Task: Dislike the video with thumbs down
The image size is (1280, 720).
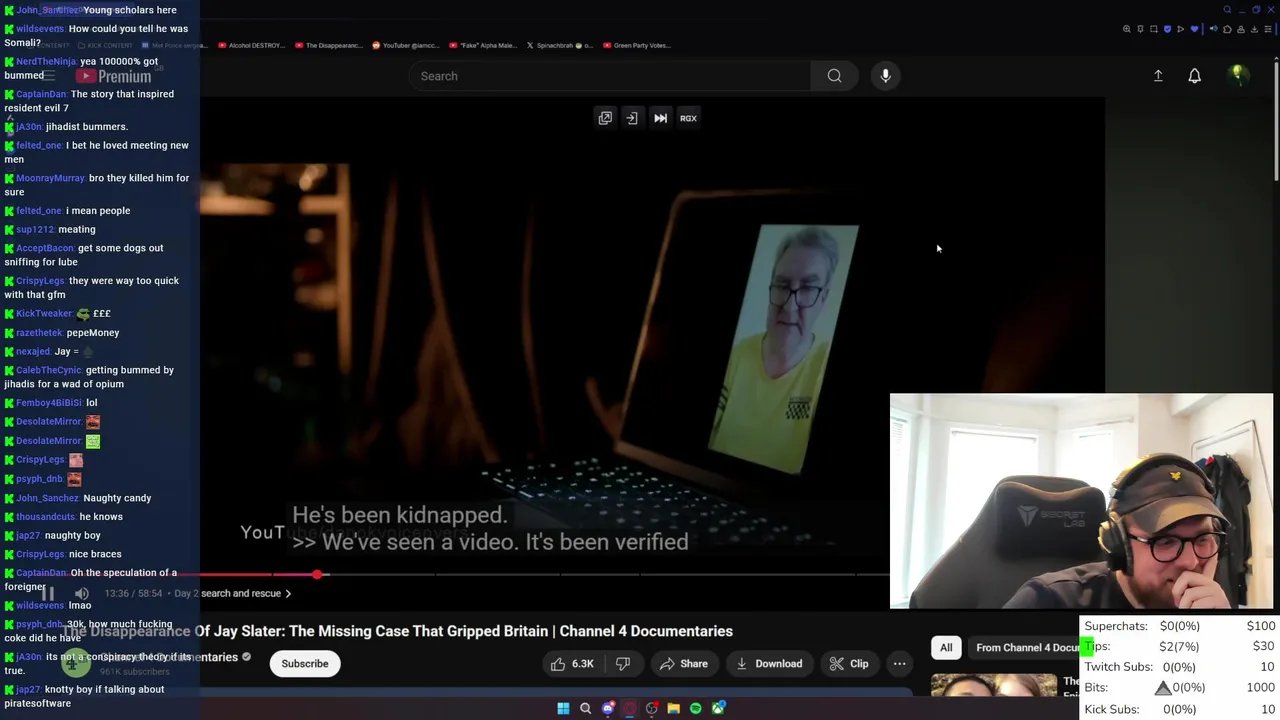Action: coord(623,664)
